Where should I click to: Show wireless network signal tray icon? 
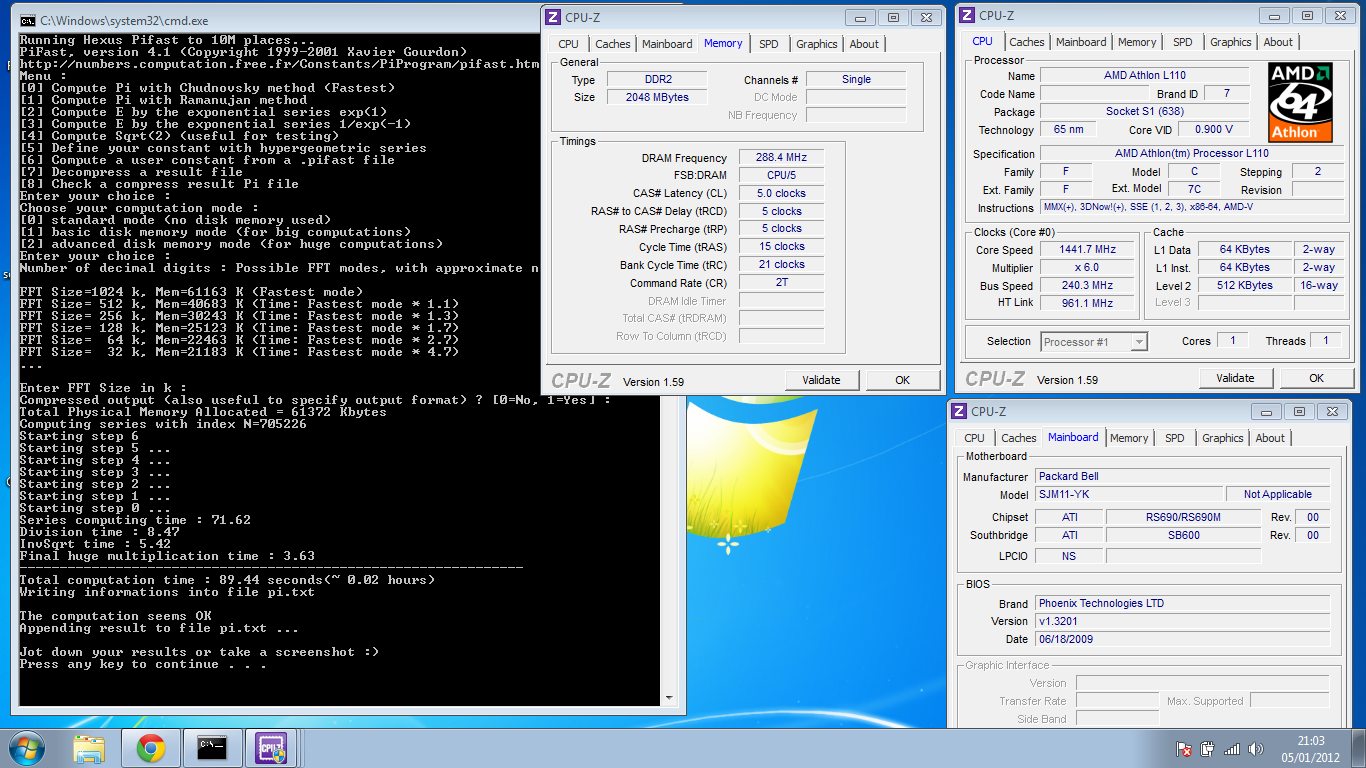(x=1232, y=748)
